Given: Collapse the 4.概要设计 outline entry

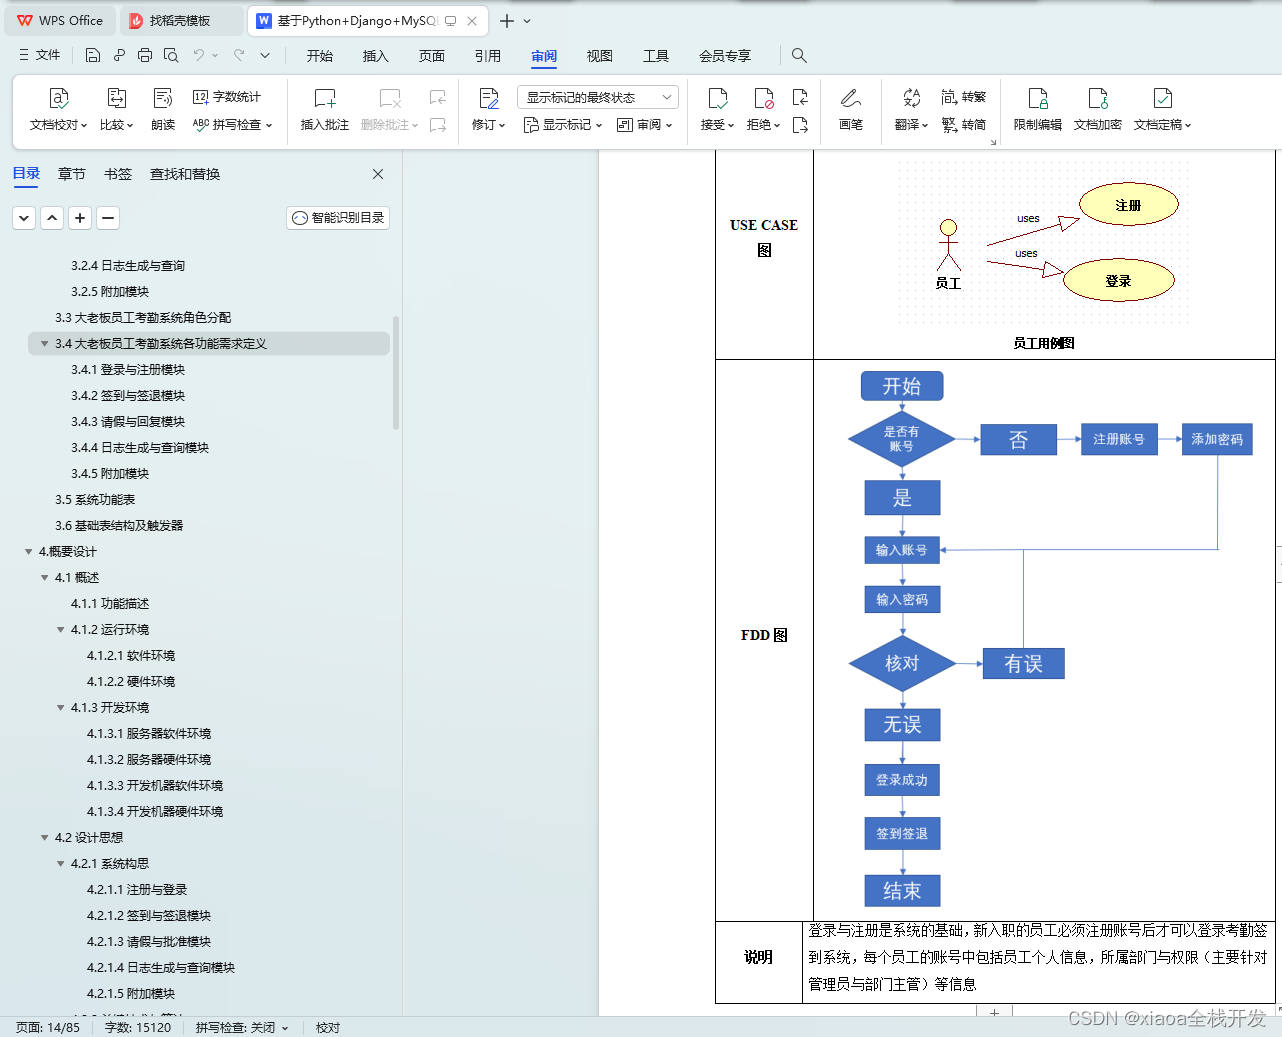Looking at the screenshot, I should tap(29, 551).
